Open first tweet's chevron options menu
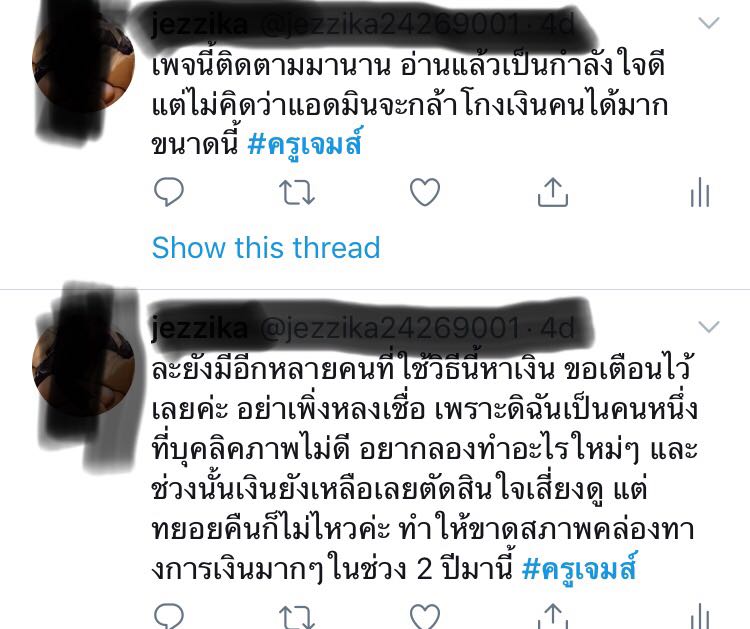Screen dimensions: 750x629 tap(709, 22)
